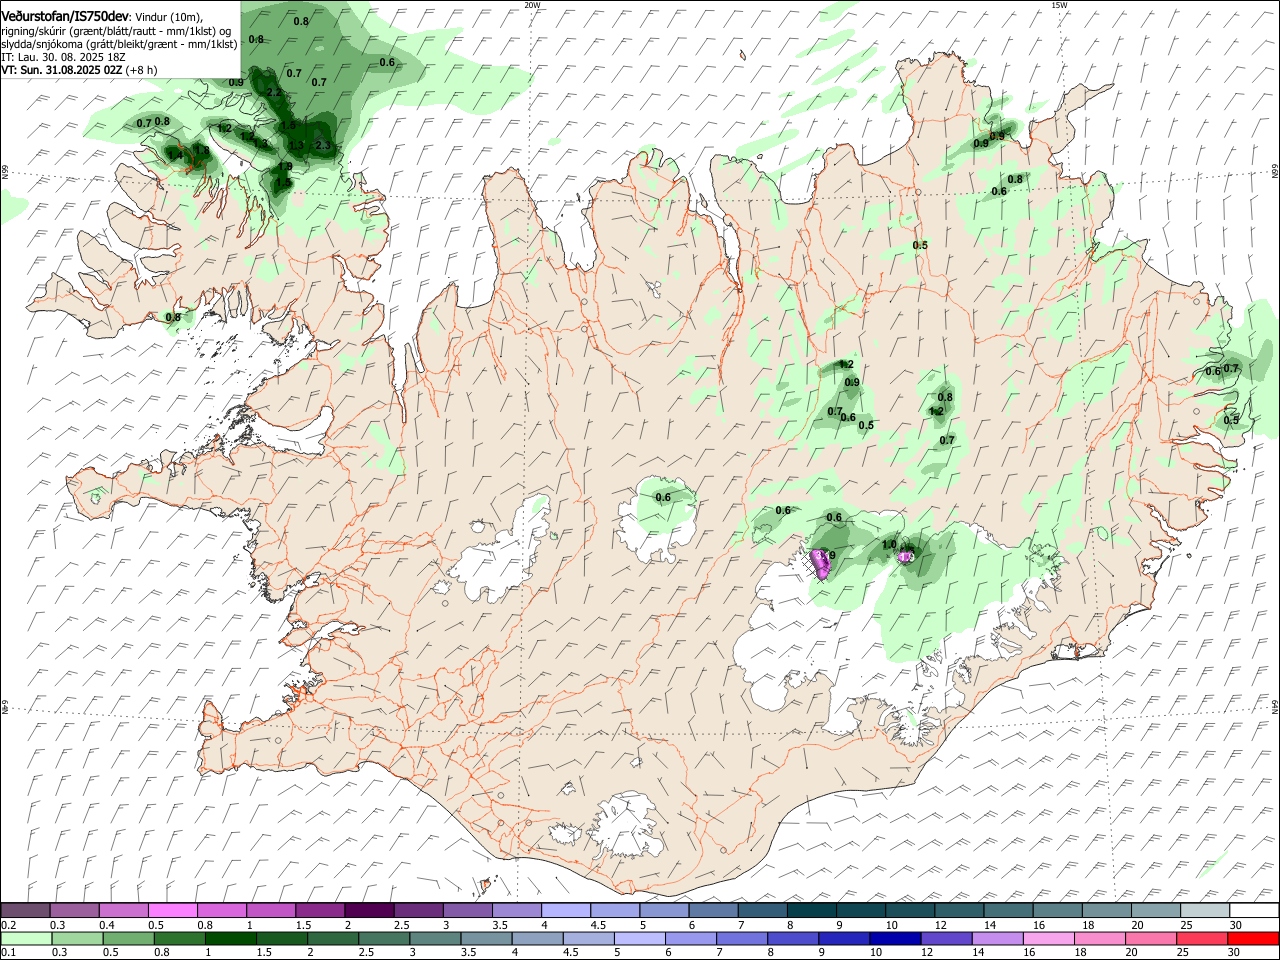Click the '1.0' precipitation value near Vatnajökull
Screen dimensions: 1280x960
pos(889,545)
